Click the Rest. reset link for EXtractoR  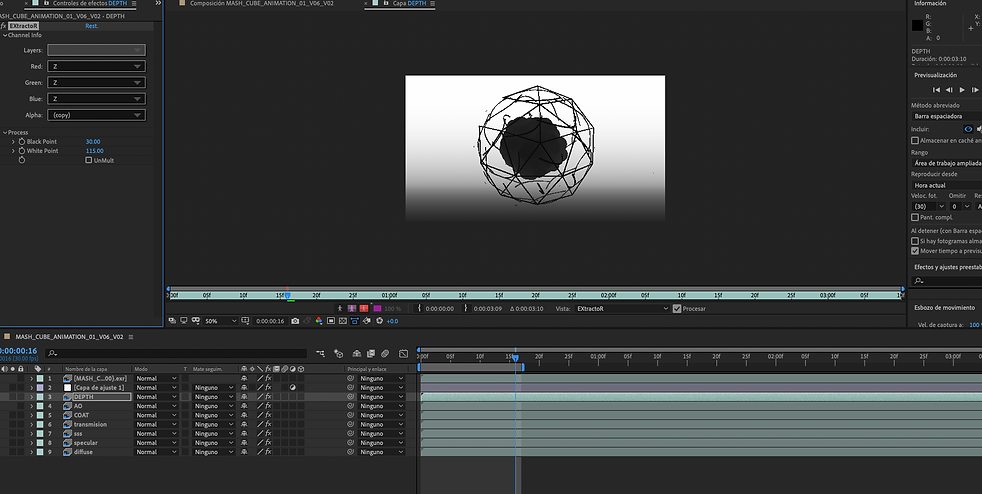(91, 26)
